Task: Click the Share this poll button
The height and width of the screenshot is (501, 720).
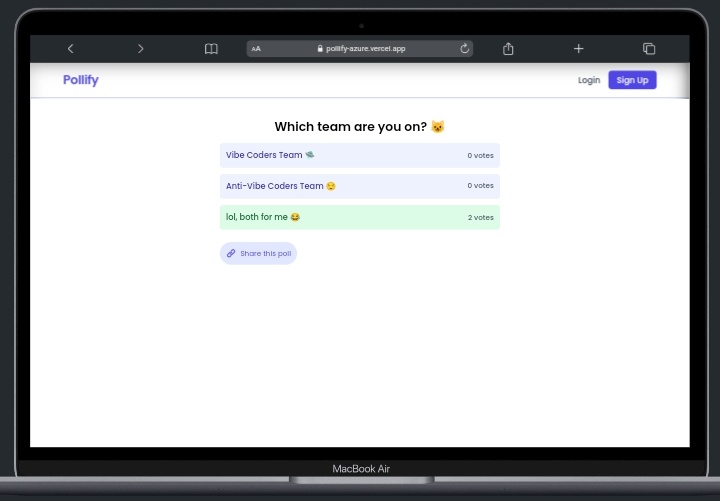Action: [259, 253]
